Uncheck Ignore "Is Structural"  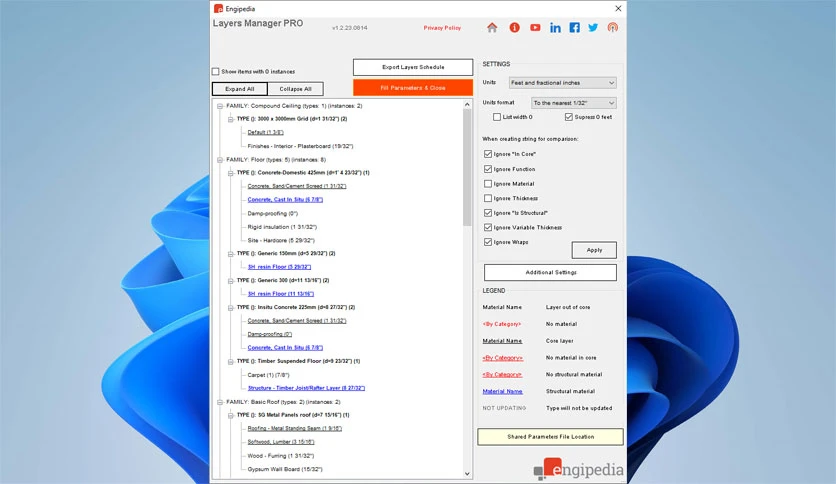[x=487, y=213]
